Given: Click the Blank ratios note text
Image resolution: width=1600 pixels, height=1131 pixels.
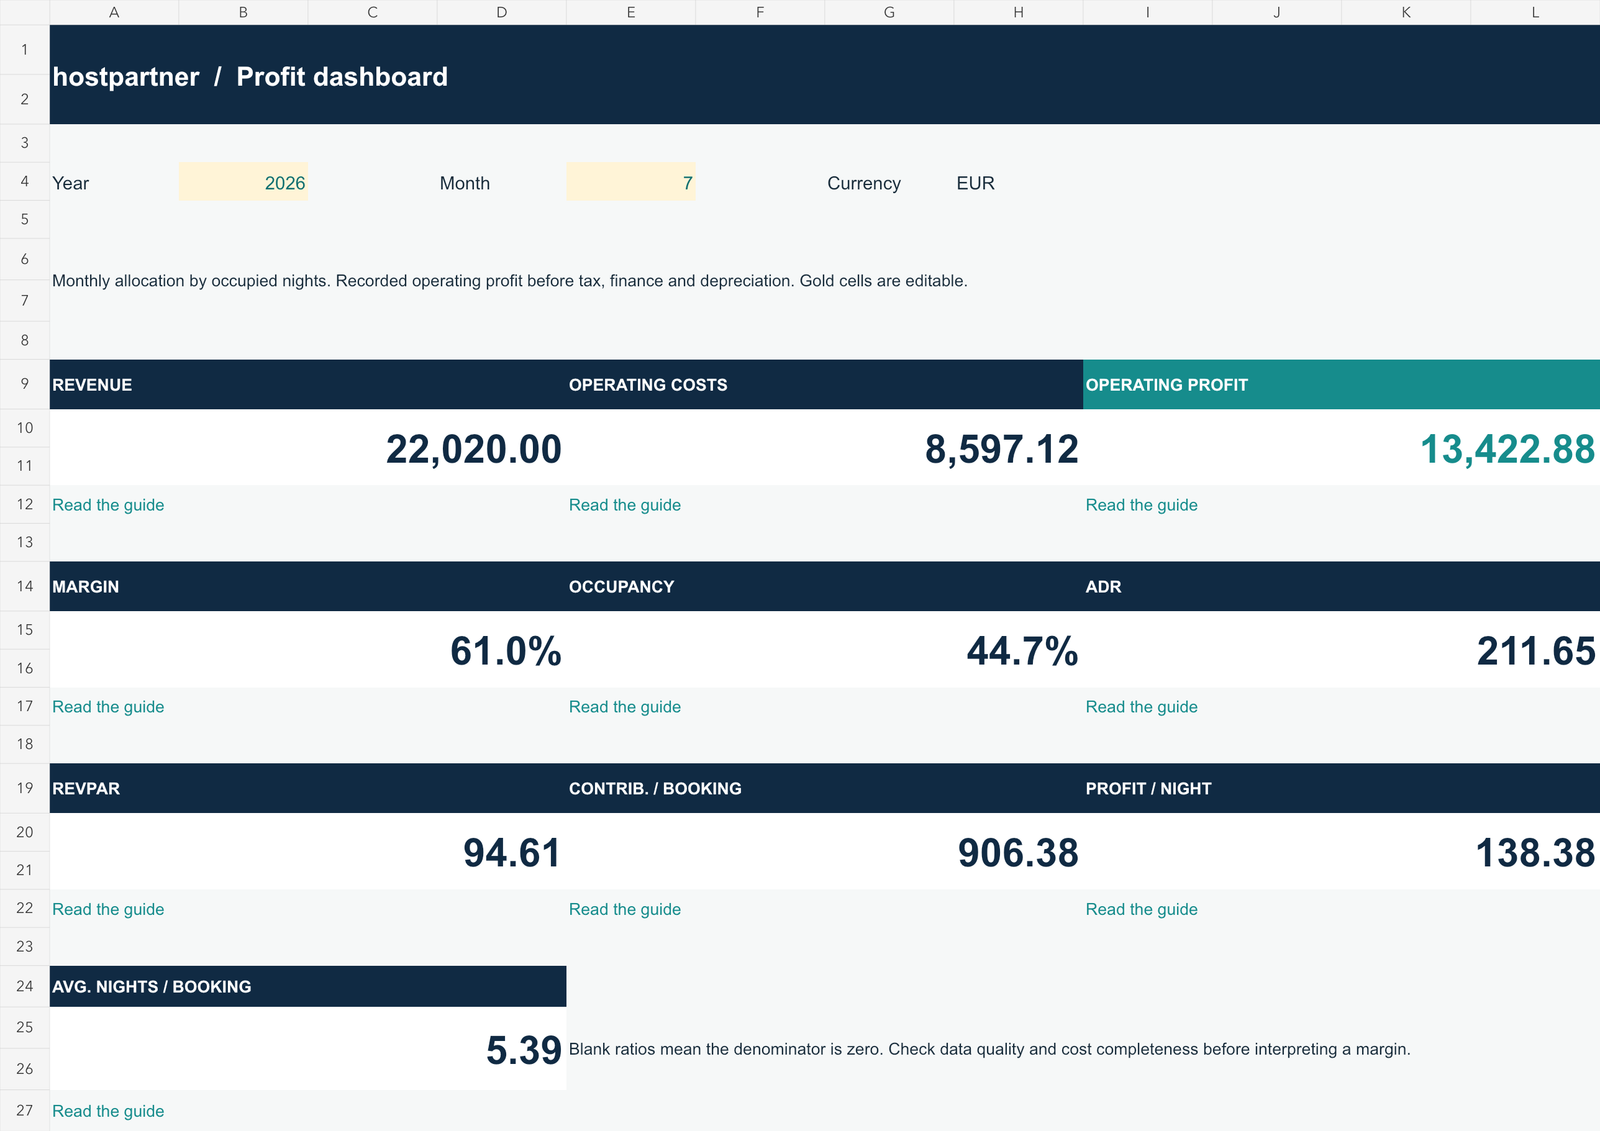Looking at the screenshot, I should point(990,1049).
